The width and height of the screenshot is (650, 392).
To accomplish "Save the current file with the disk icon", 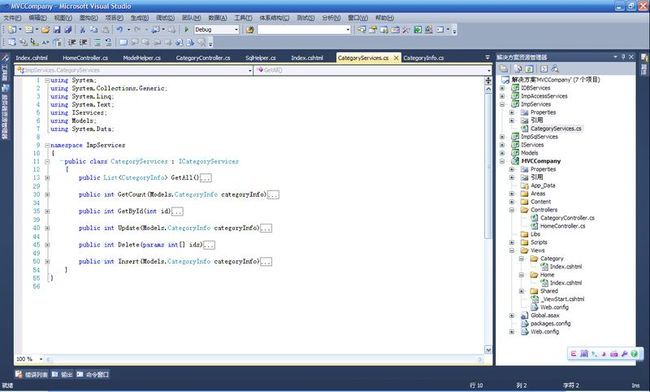I will [57, 30].
